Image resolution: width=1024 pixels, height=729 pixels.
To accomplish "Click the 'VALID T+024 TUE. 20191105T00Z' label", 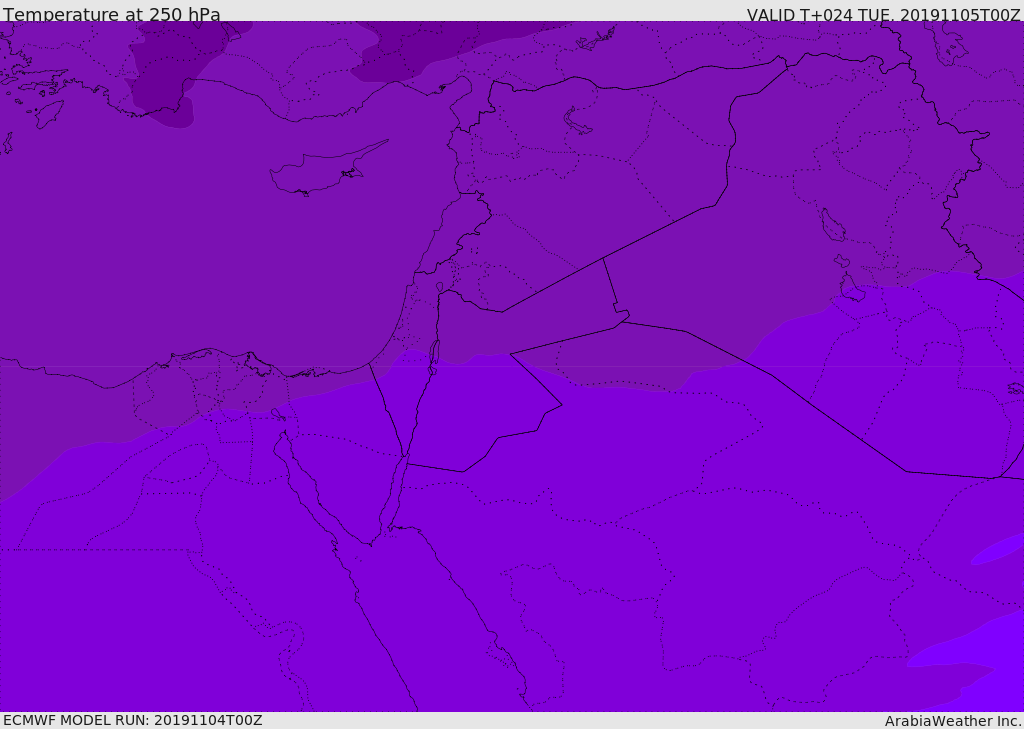I will coord(884,14).
